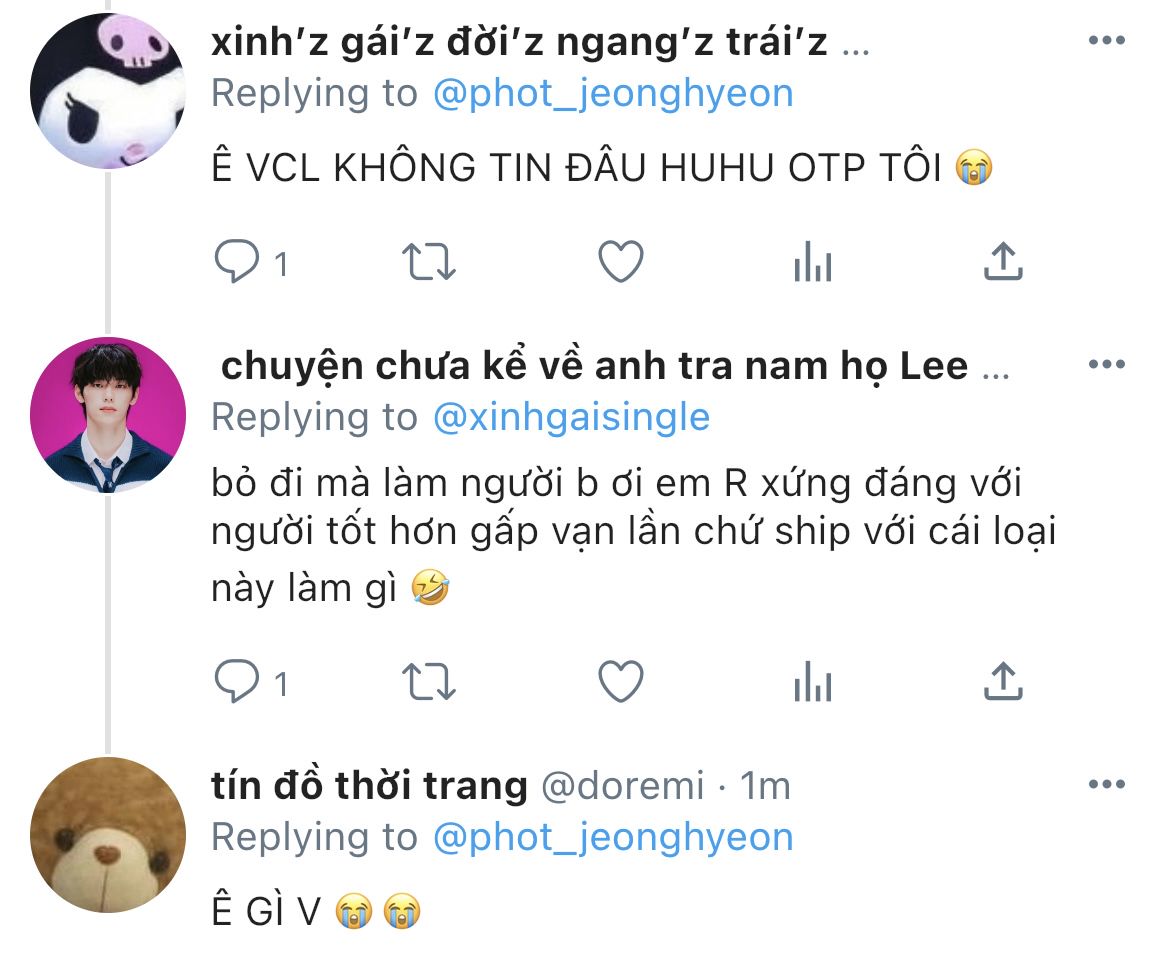Open tín đồ thời trang profile name

pyautogui.click(x=369, y=785)
